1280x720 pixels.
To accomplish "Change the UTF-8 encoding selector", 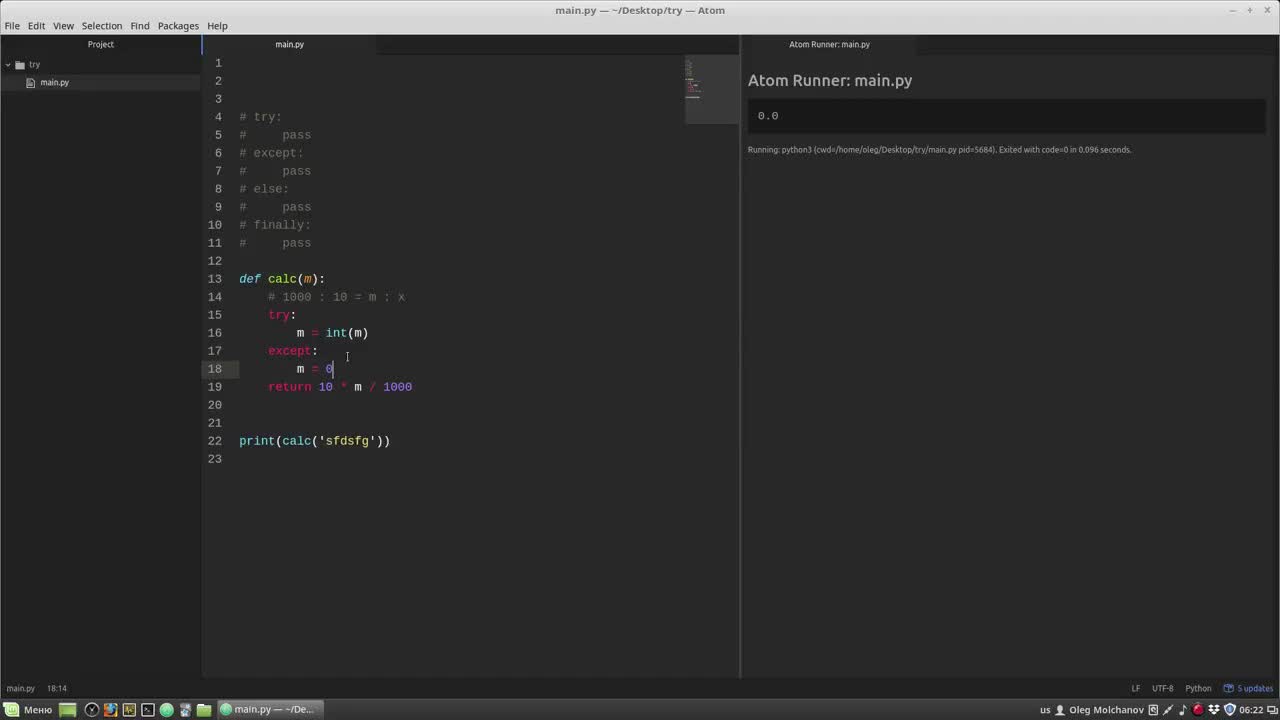I will [1162, 689].
